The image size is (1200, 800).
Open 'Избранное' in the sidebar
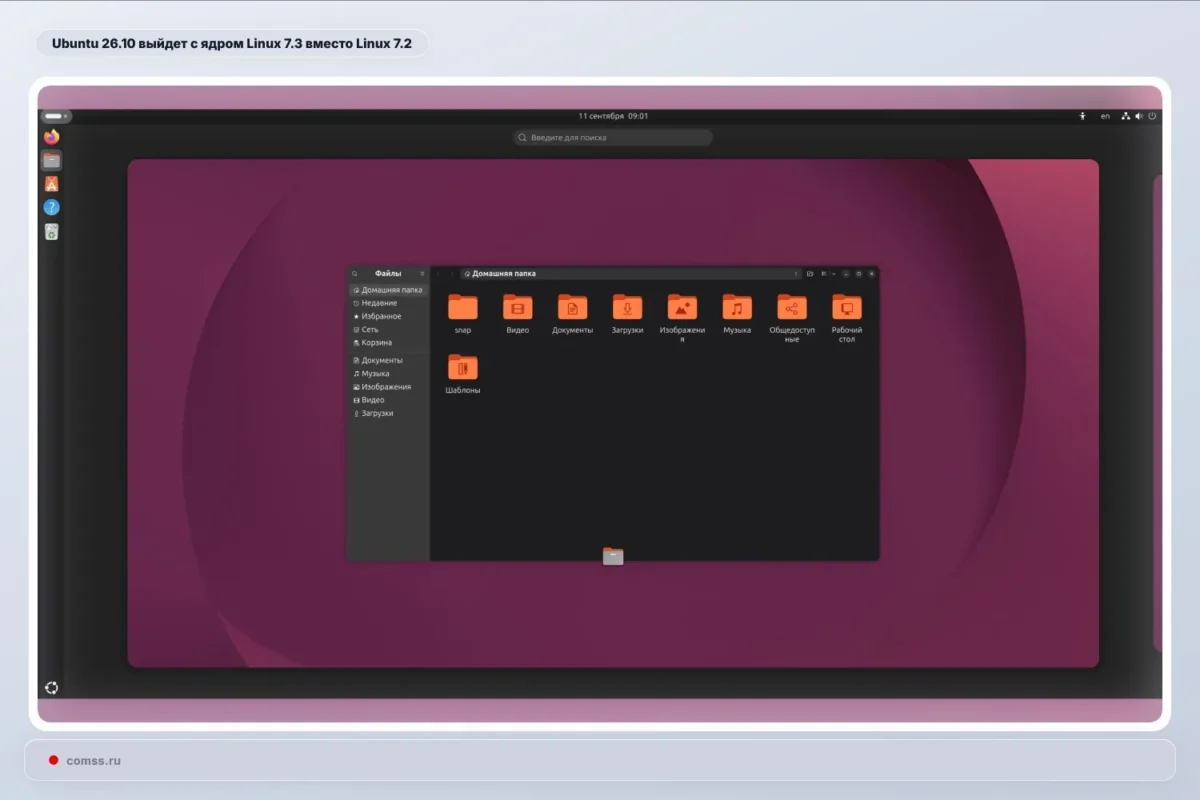(x=388, y=316)
